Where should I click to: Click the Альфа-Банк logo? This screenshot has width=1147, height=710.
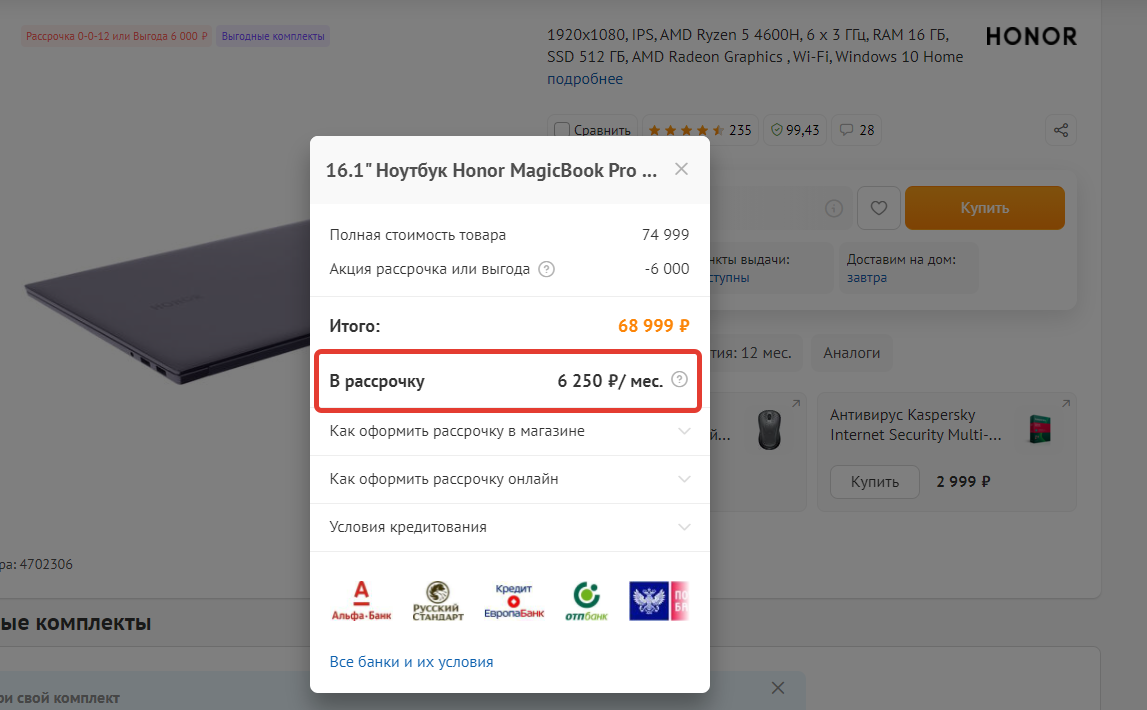(x=361, y=601)
